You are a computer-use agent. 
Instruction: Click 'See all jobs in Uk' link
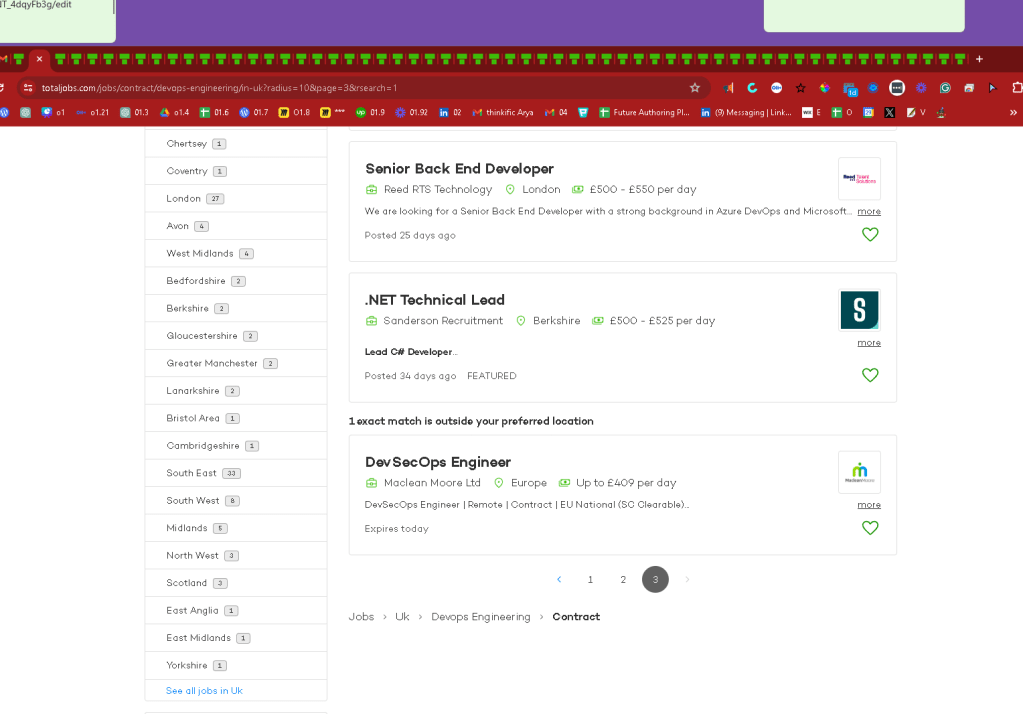point(204,691)
